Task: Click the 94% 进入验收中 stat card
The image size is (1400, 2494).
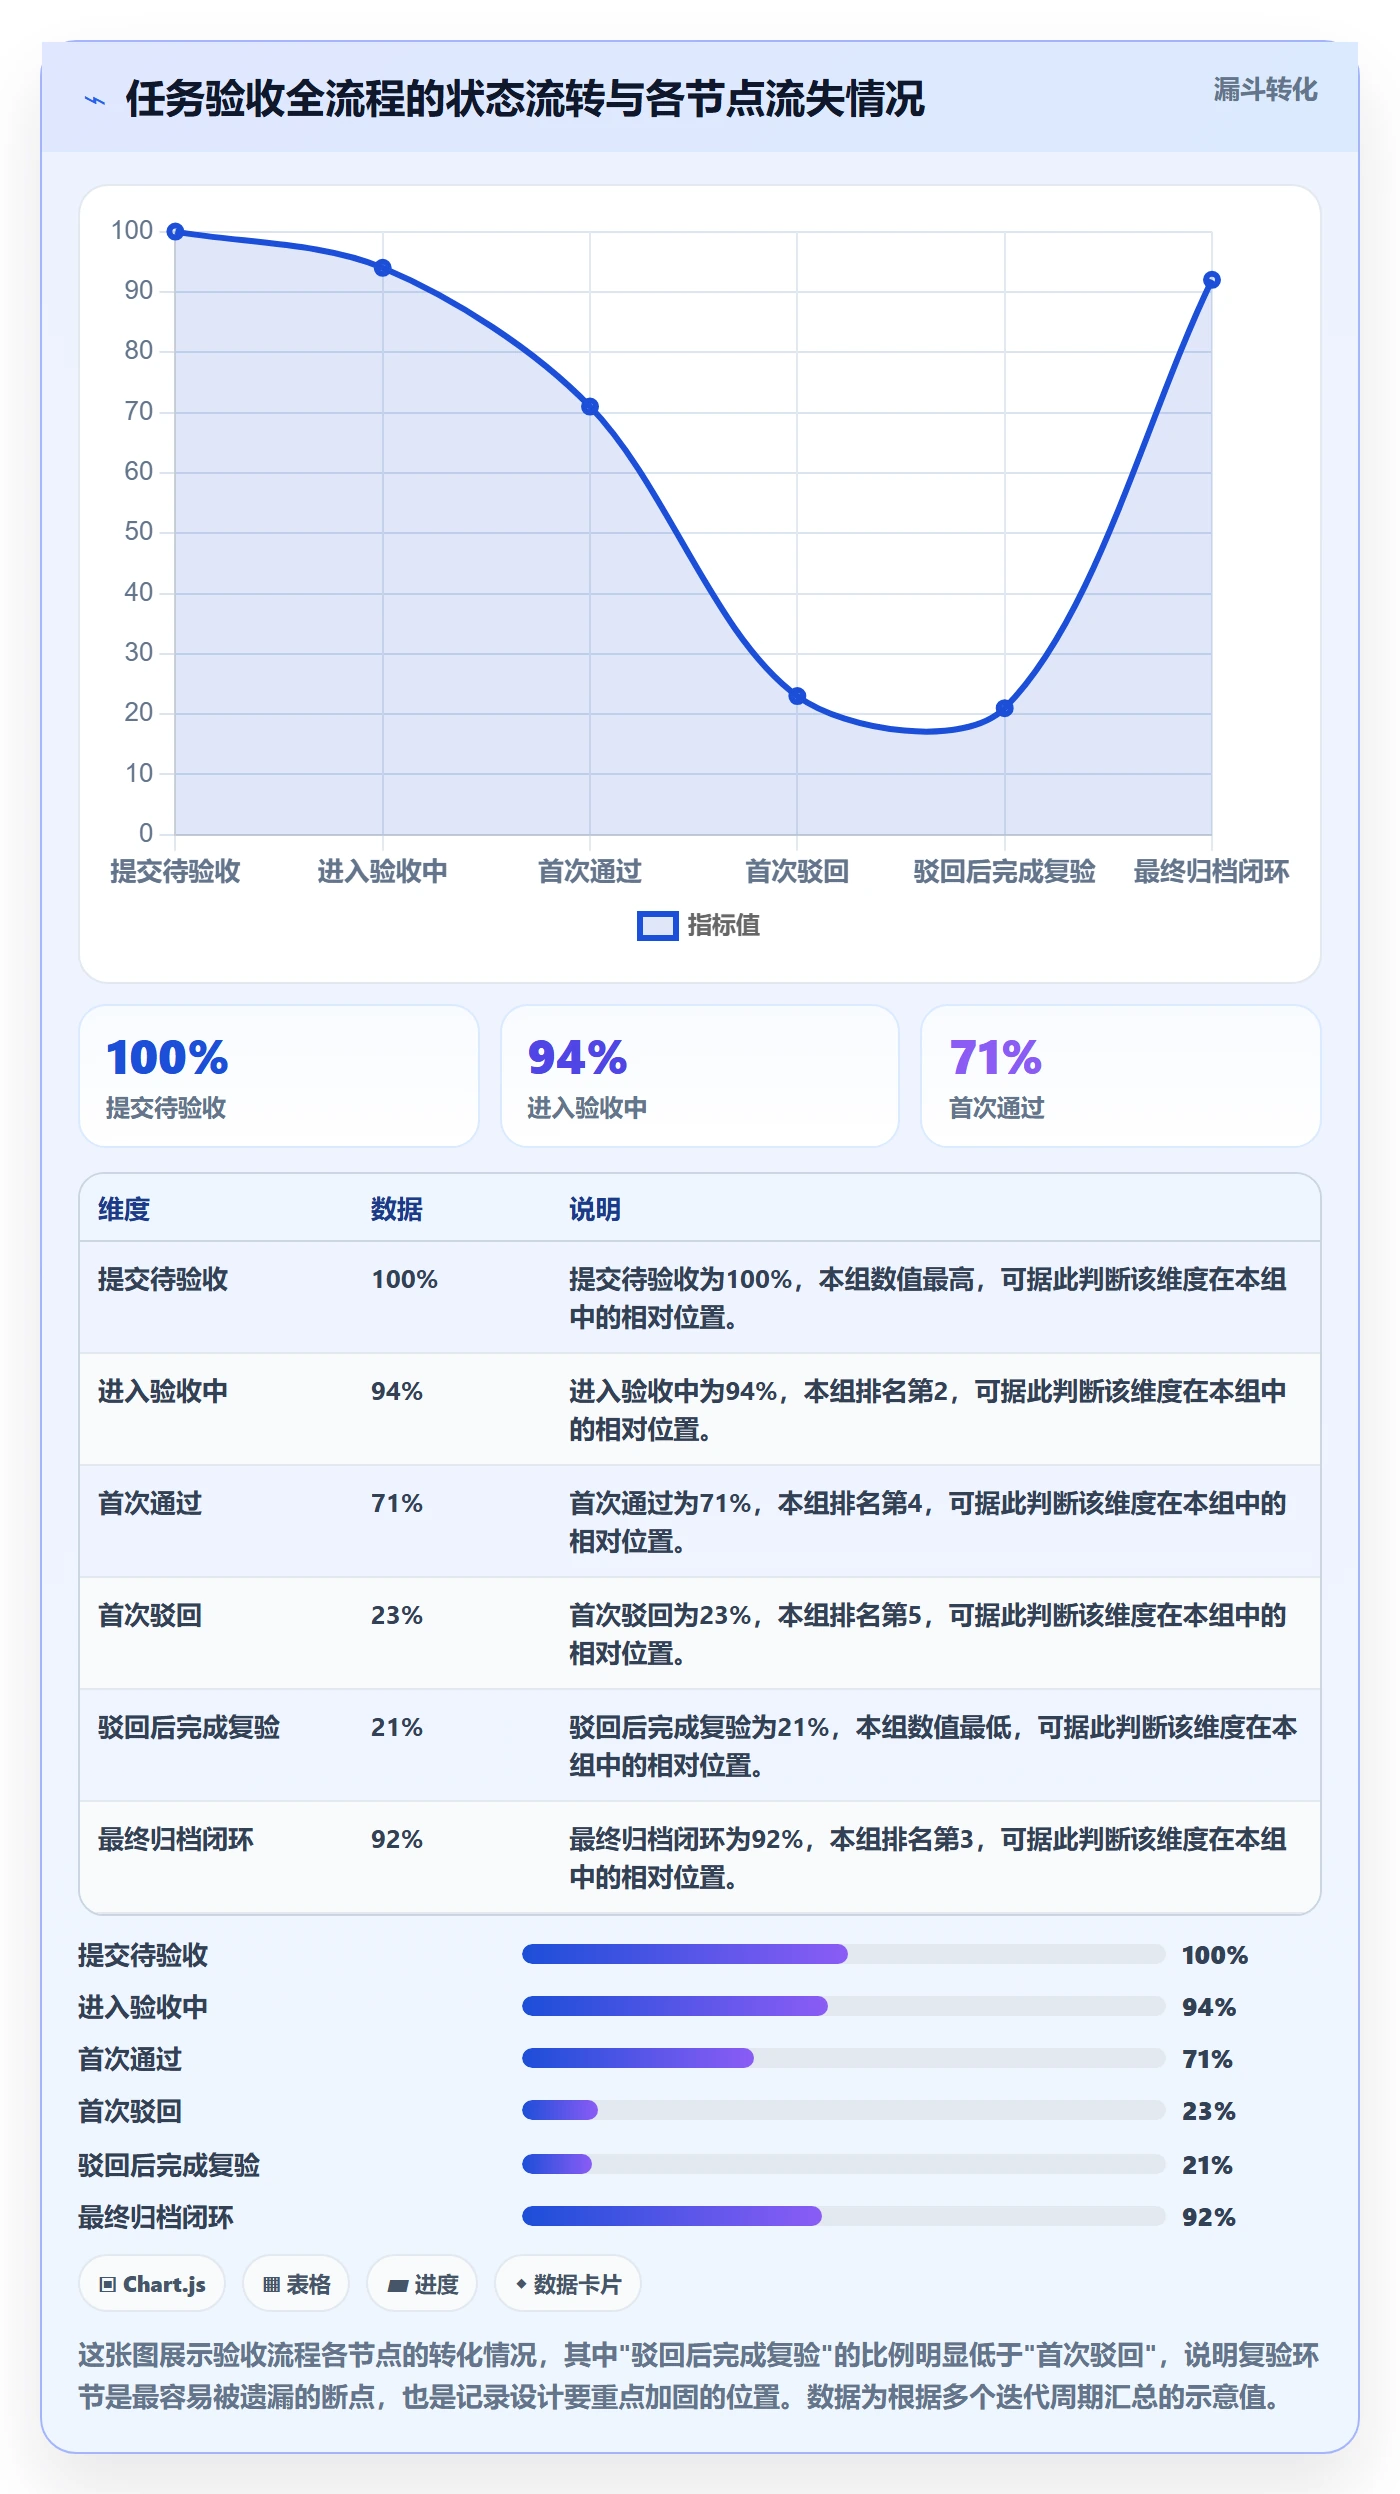Action: 700,1076
